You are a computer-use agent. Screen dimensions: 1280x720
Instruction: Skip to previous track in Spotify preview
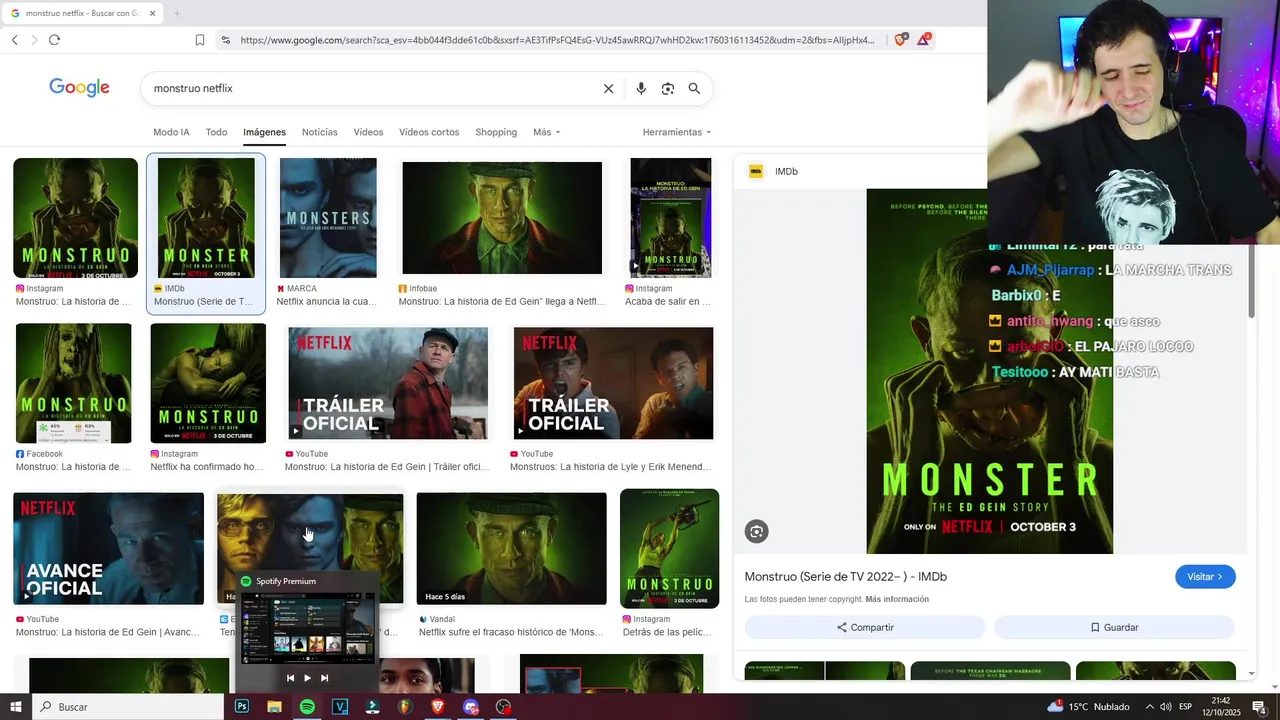point(290,678)
